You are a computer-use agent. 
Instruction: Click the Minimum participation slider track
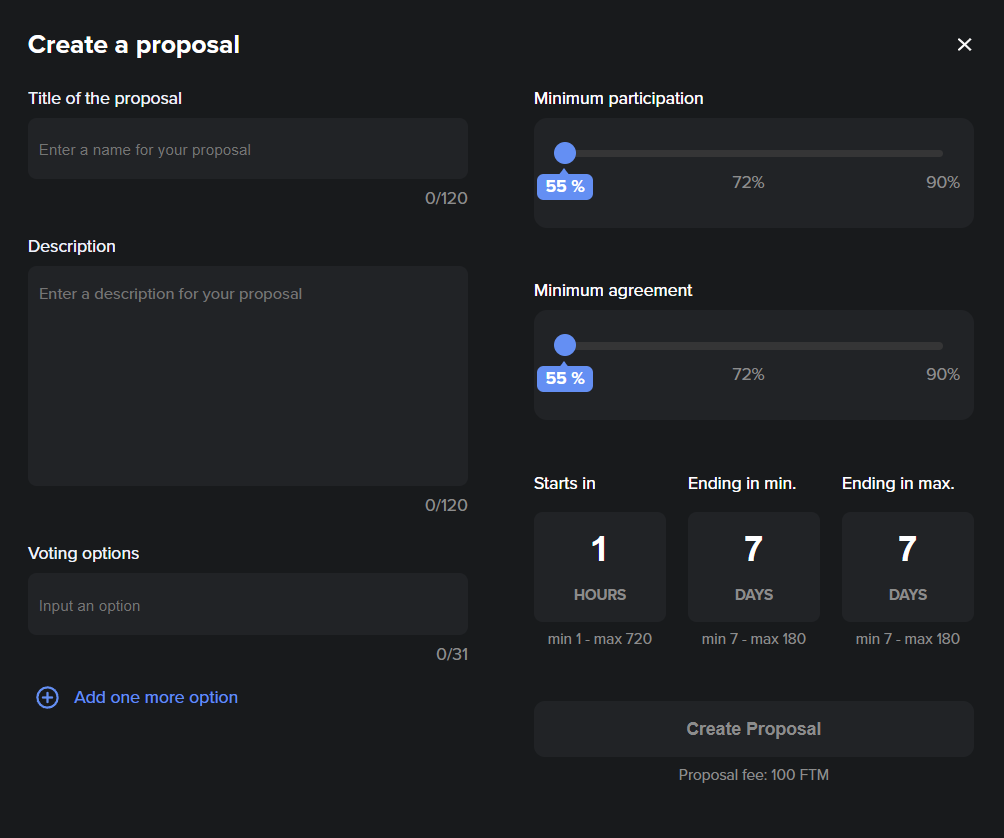click(x=760, y=153)
